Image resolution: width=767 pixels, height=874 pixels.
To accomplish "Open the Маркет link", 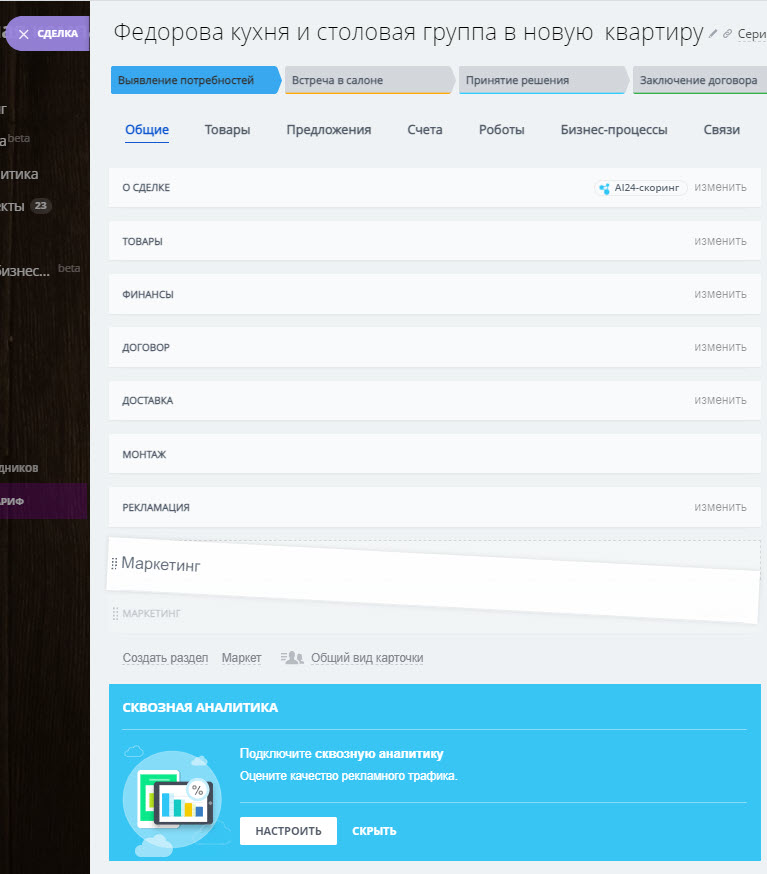I will [241, 658].
